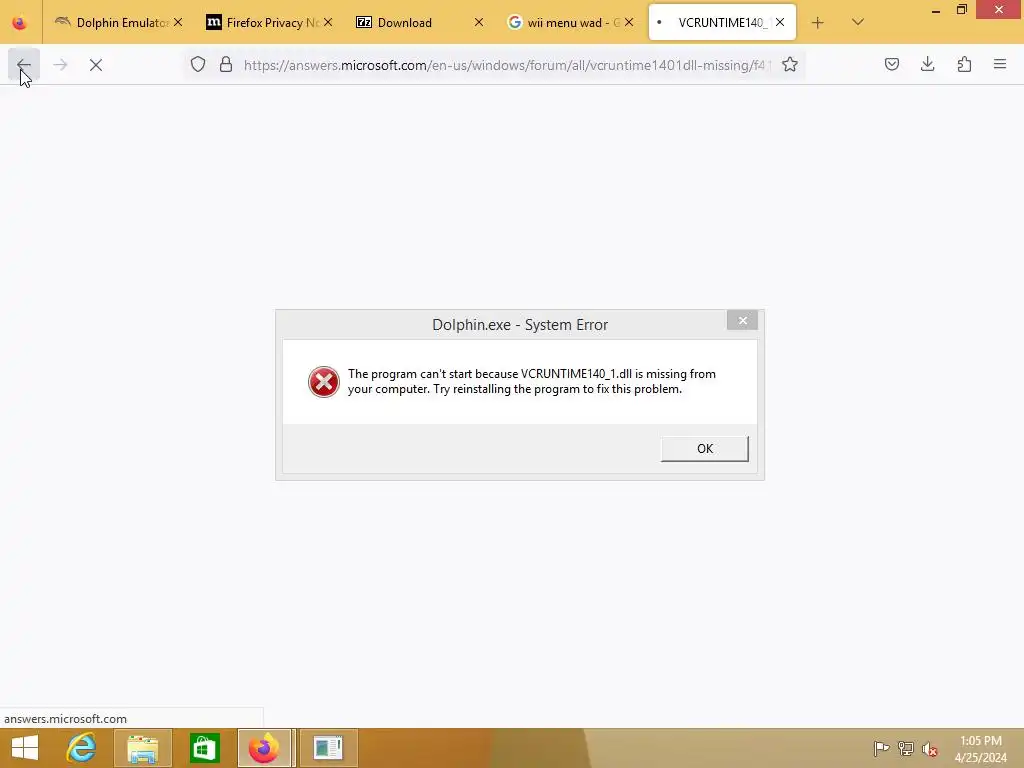Open Action Center flag tray icon
Image resolution: width=1024 pixels, height=768 pixels.
pyautogui.click(x=881, y=749)
